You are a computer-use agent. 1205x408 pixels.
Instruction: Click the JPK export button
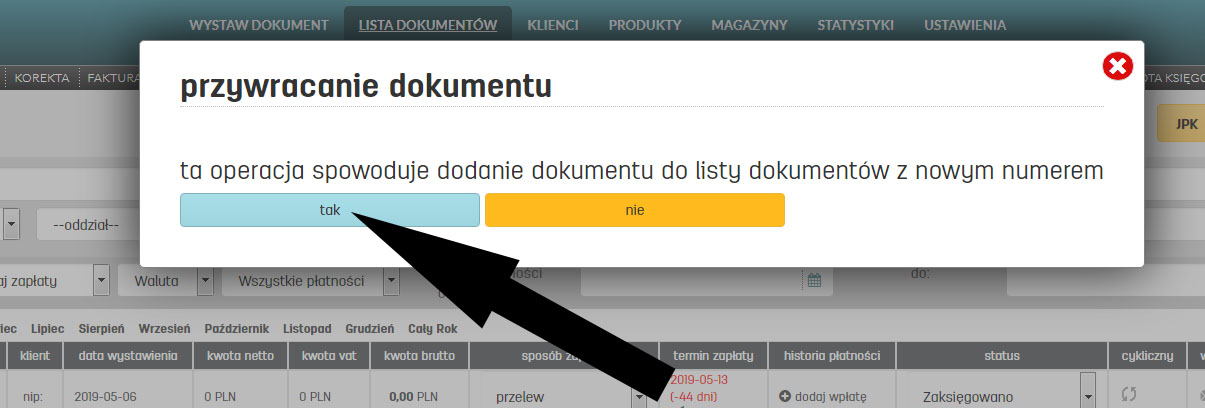(x=1185, y=125)
